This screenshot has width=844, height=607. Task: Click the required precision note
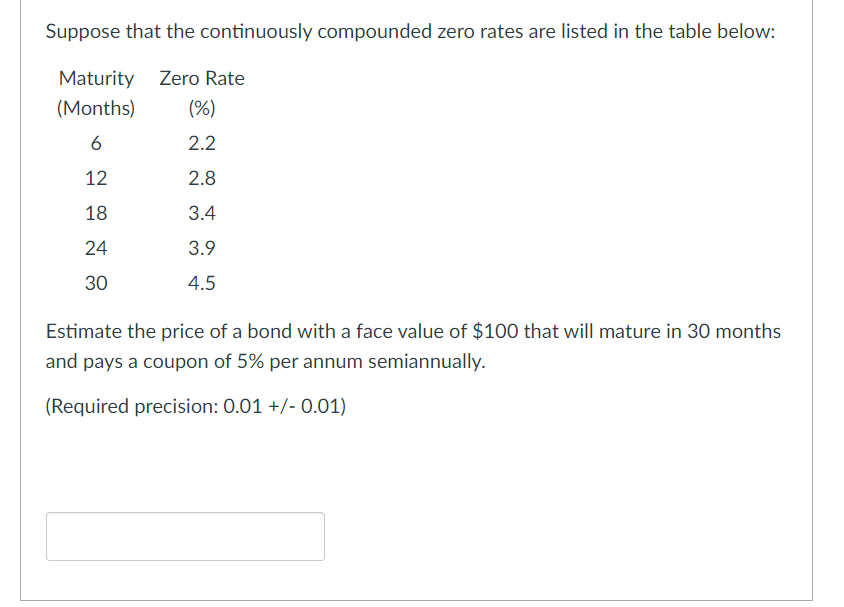(x=195, y=406)
